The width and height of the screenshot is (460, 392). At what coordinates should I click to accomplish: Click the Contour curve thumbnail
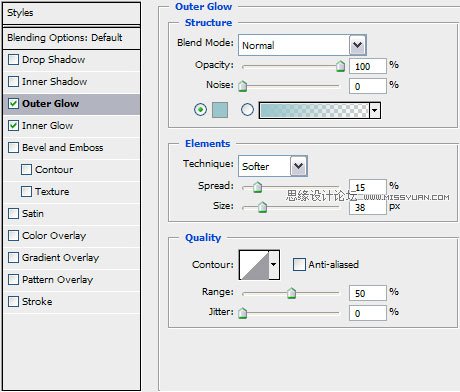coord(254,265)
